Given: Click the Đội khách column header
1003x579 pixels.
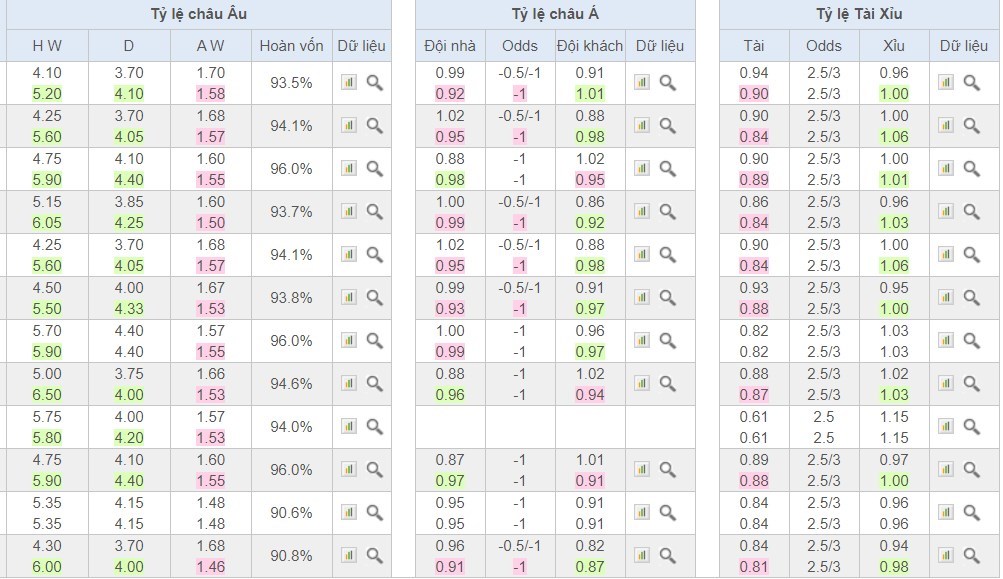Looking at the screenshot, I should click(x=589, y=46).
